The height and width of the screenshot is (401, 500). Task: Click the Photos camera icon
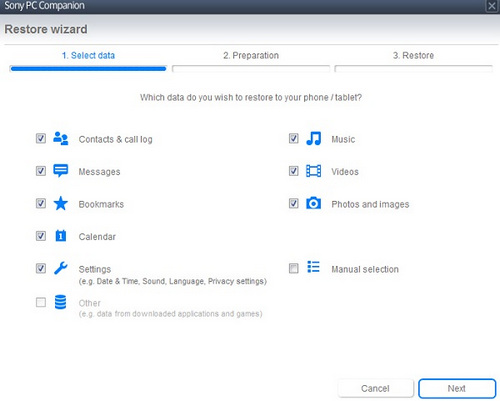click(313, 203)
